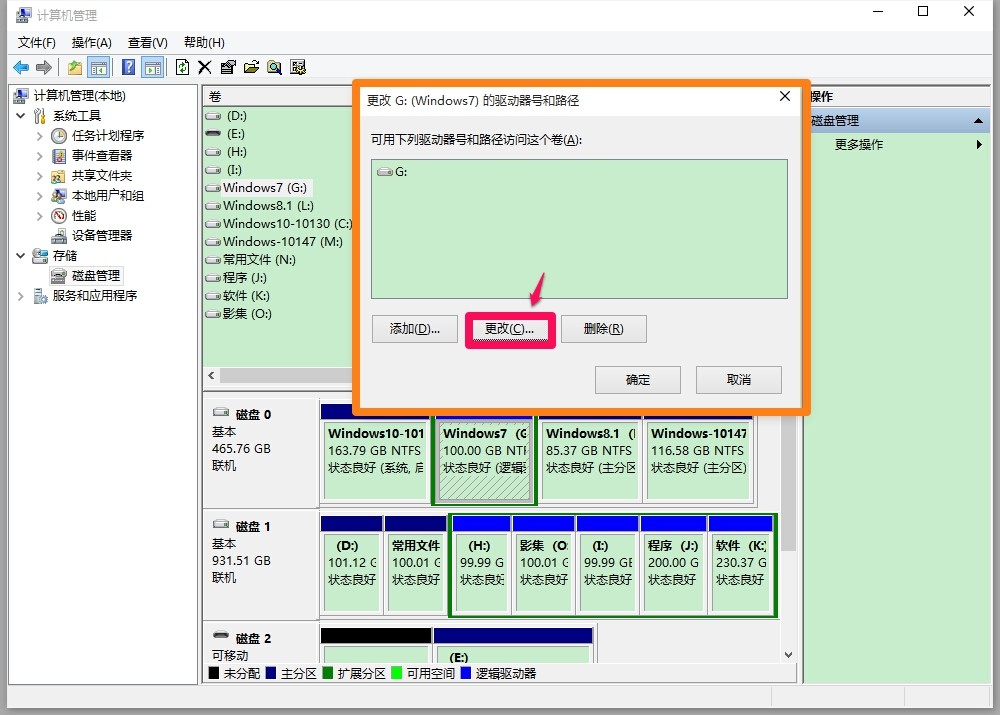The height and width of the screenshot is (715, 1000).
Task: Click the up one level folder icon
Action: pyautogui.click(x=75, y=67)
